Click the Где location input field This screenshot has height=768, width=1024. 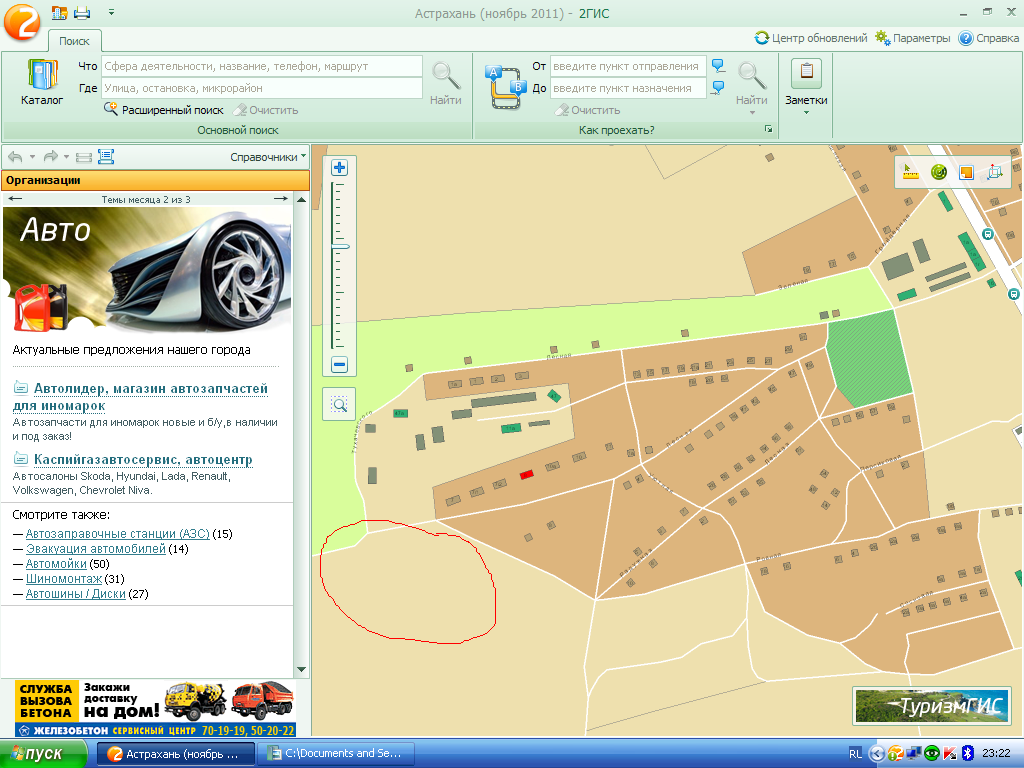pyautogui.click(x=262, y=88)
